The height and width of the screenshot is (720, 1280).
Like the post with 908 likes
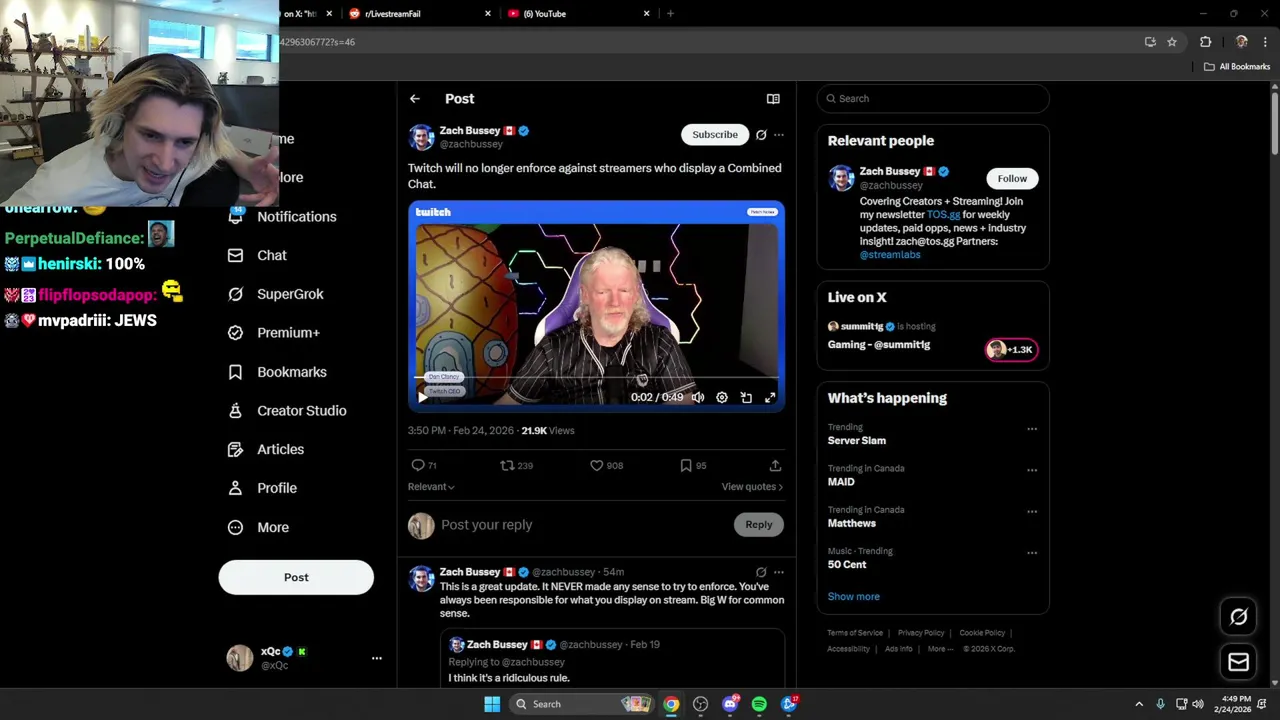[x=606, y=465]
